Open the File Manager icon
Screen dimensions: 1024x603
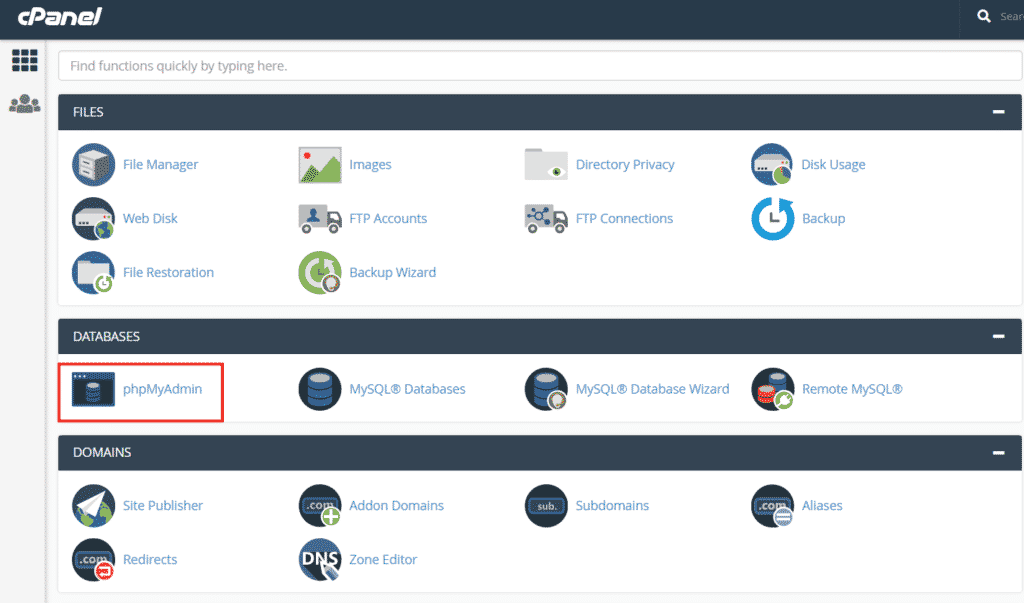point(93,165)
